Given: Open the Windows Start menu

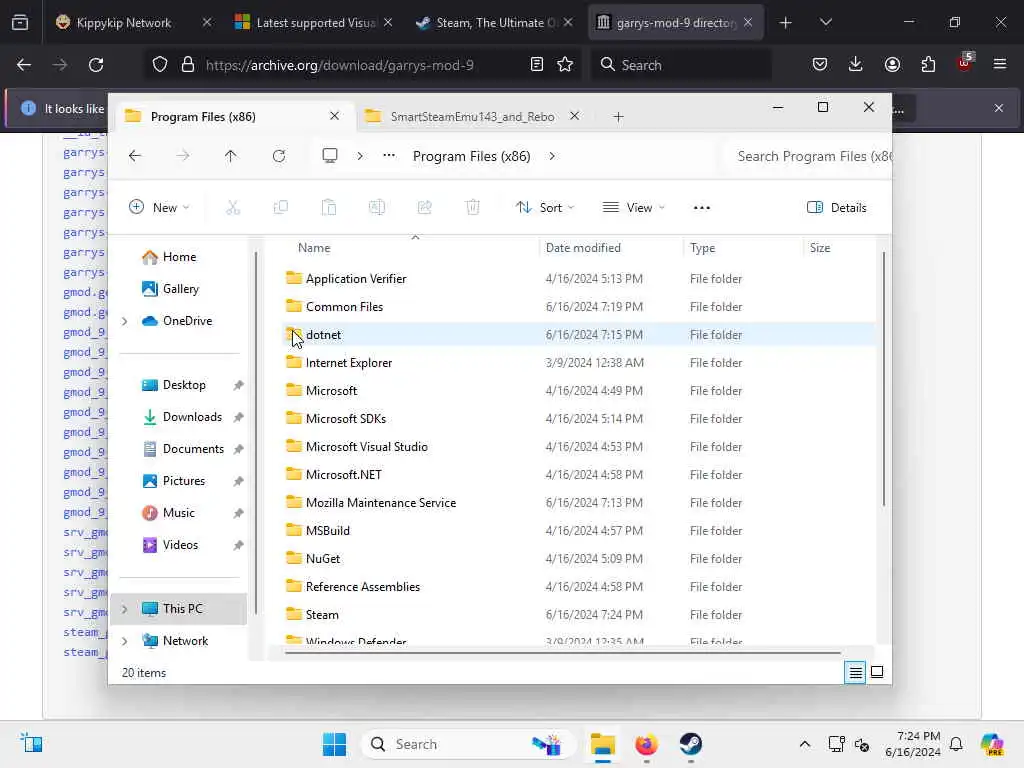Looking at the screenshot, I should 334,744.
